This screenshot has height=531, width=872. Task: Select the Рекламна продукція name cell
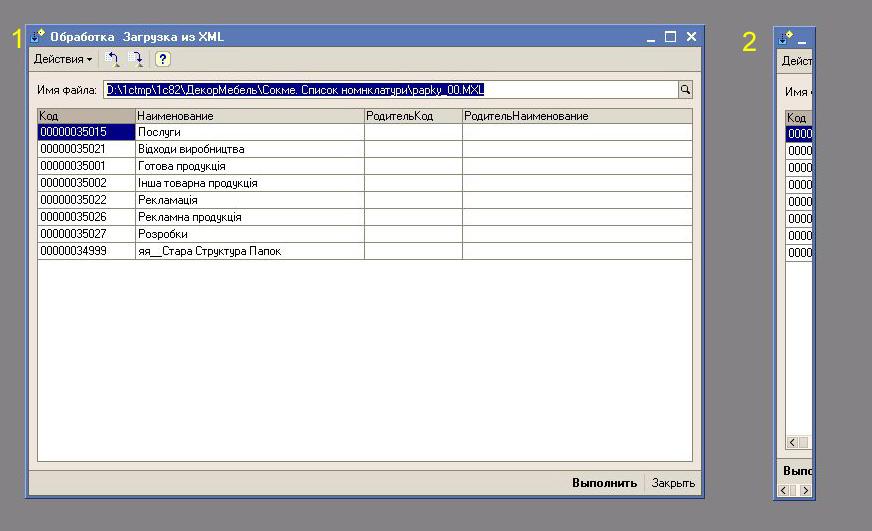coord(250,217)
